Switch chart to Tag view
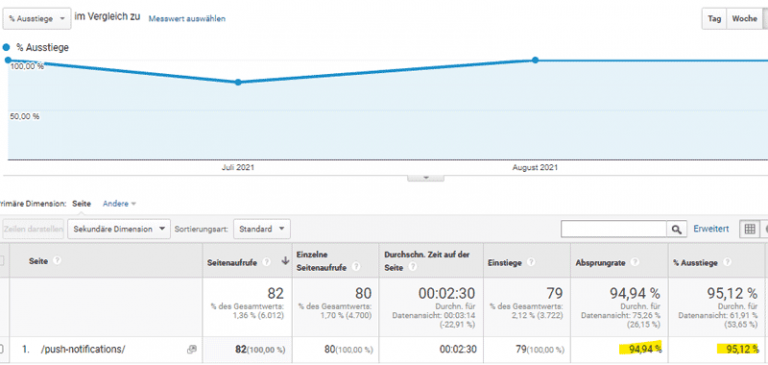The height and width of the screenshot is (365, 768). 714,19
